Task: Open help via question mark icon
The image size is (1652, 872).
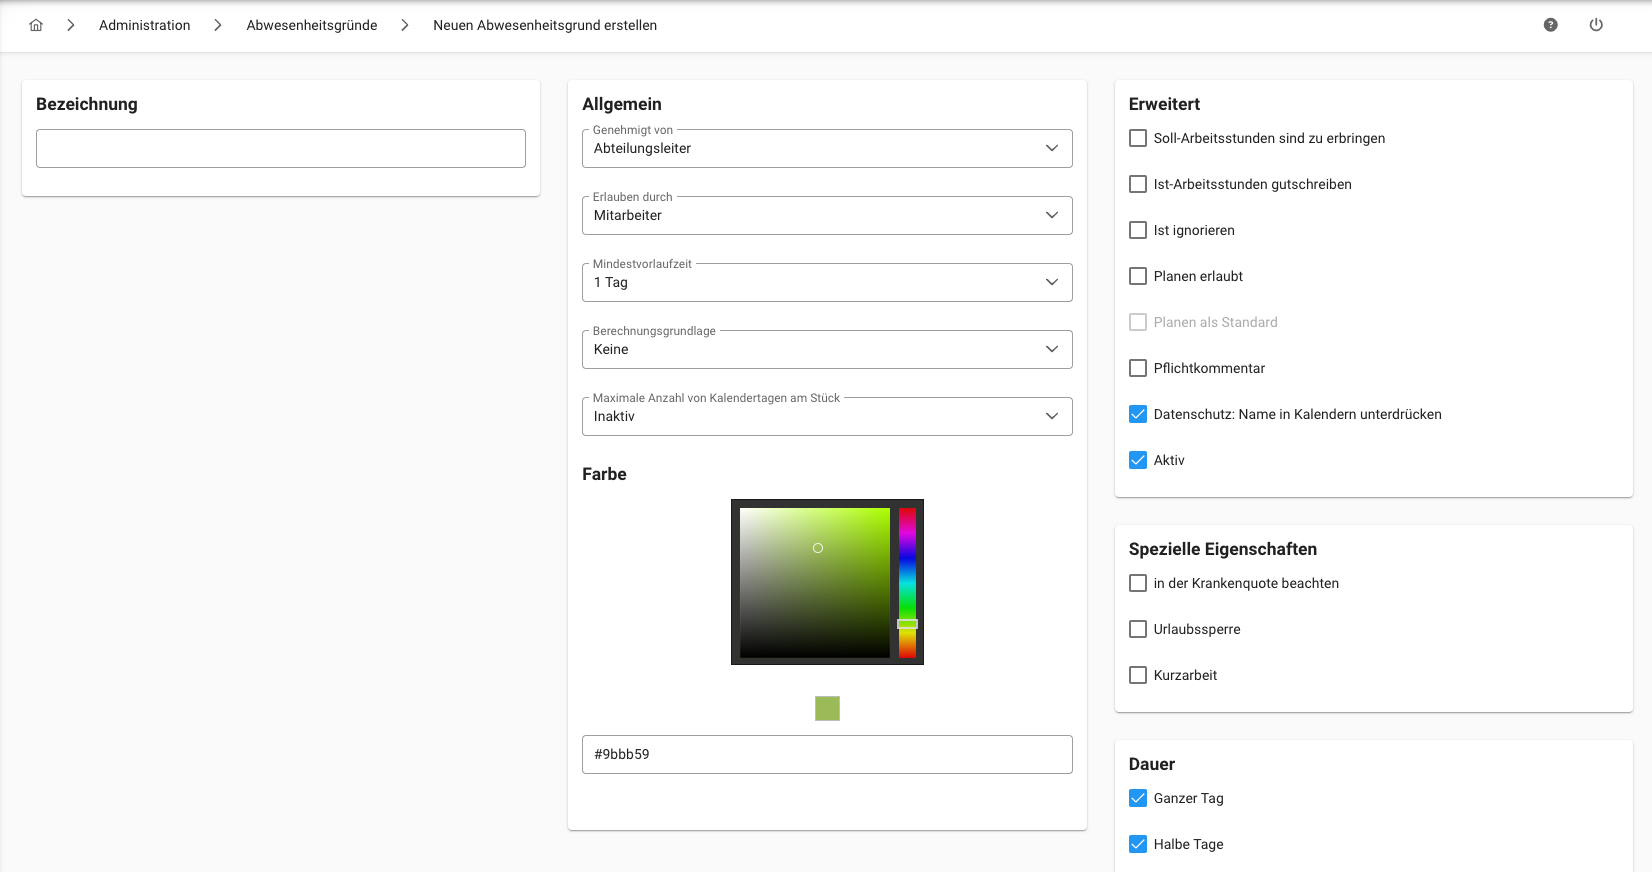Action: click(1550, 25)
